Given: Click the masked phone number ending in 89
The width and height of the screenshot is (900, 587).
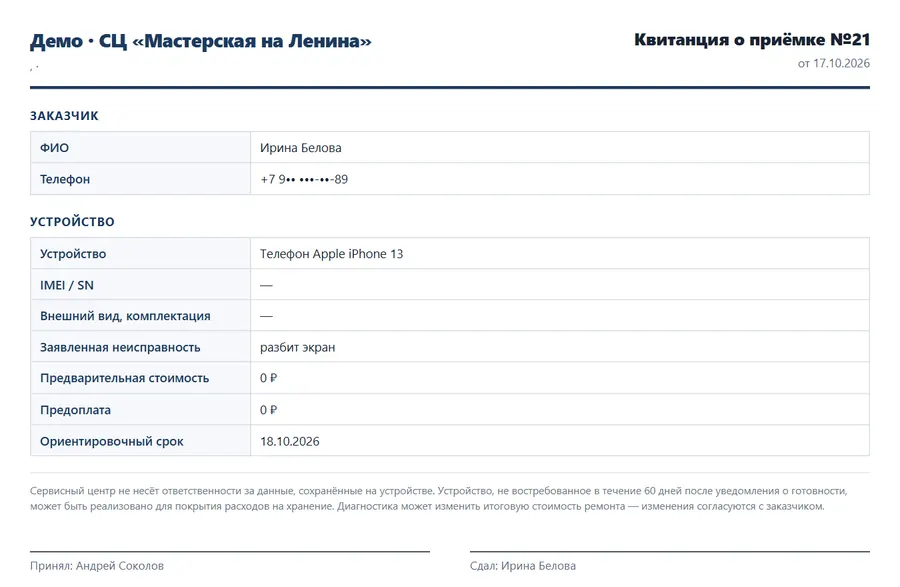Looking at the screenshot, I should tap(304, 179).
